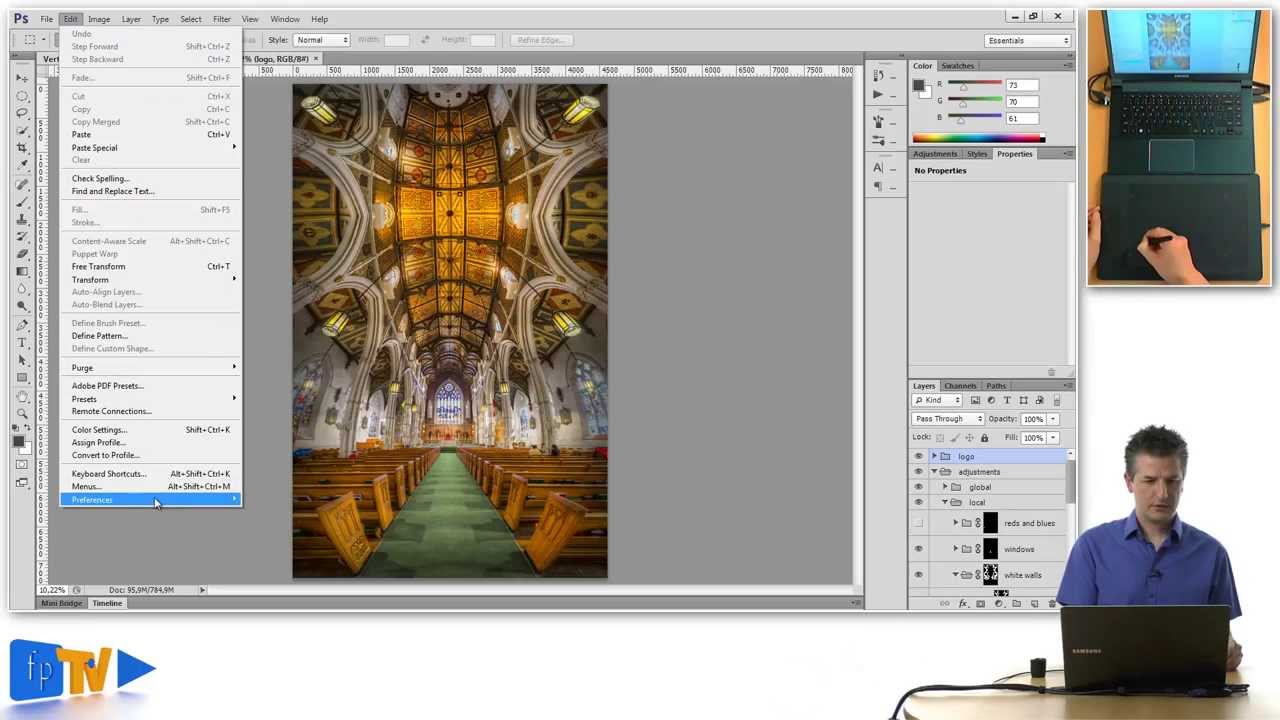Click the G color value field
Image resolution: width=1280 pixels, height=720 pixels.
coord(1022,102)
